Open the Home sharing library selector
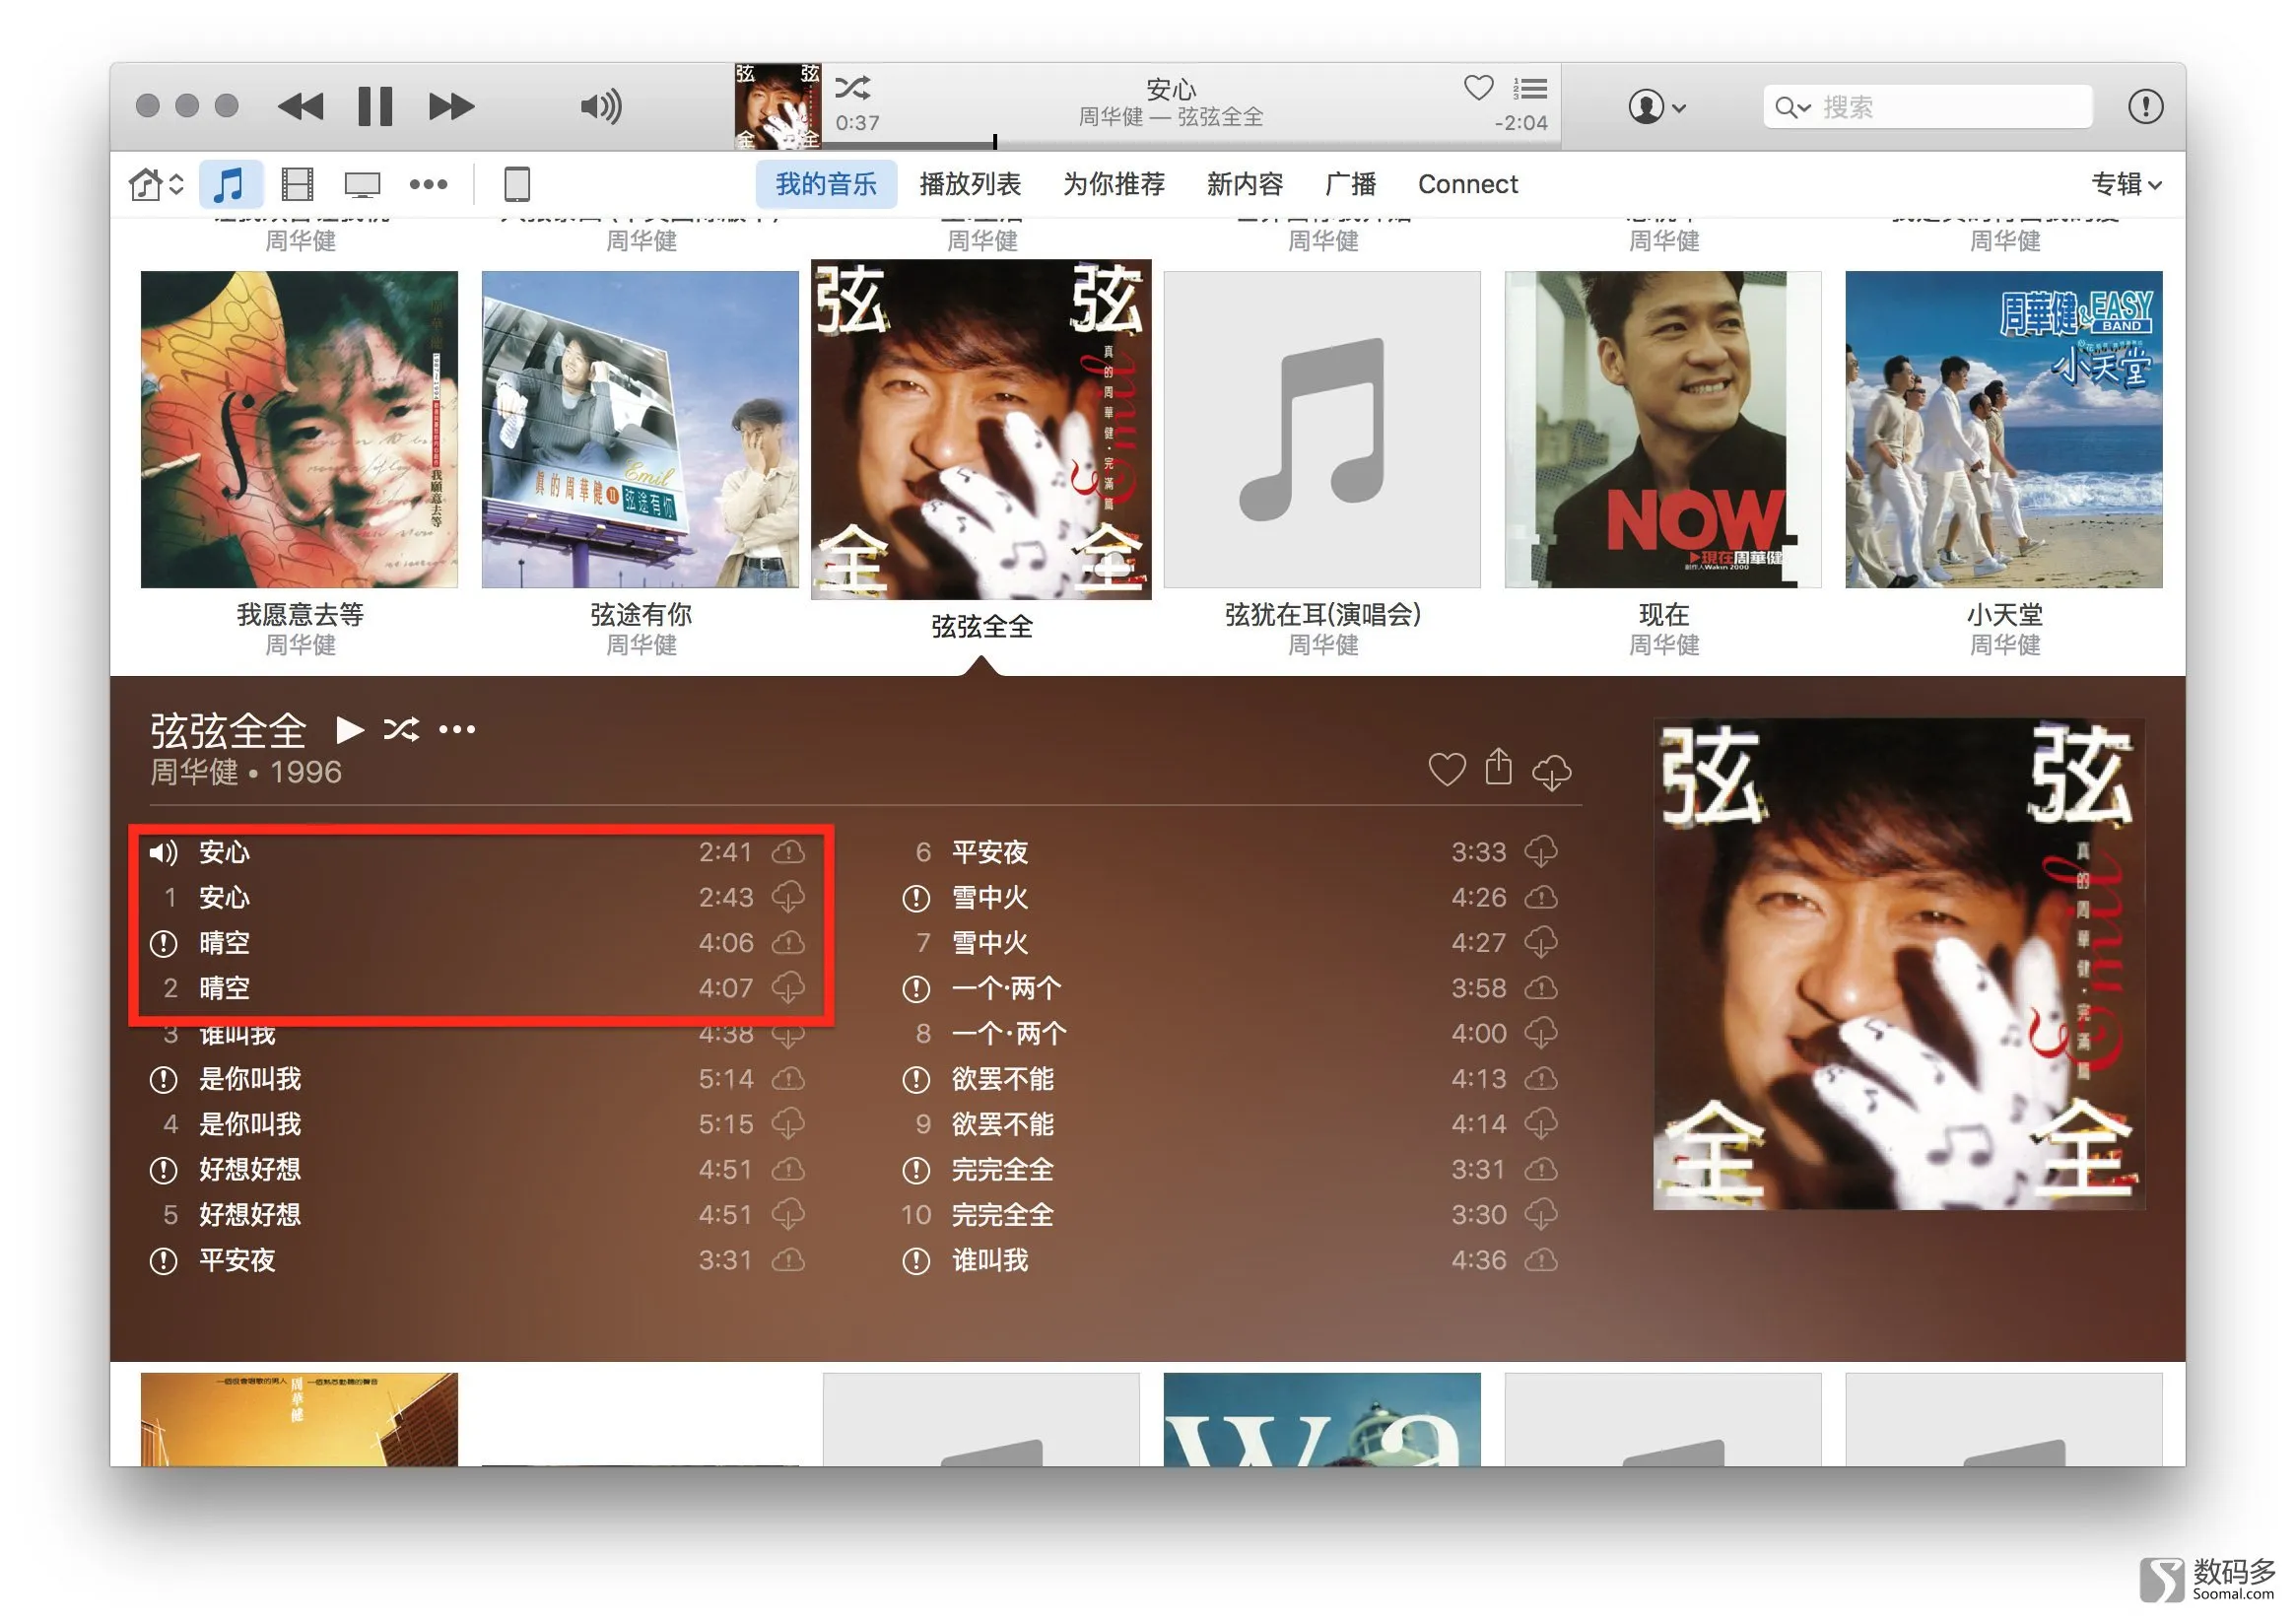The width and height of the screenshot is (2296, 1624). [156, 184]
